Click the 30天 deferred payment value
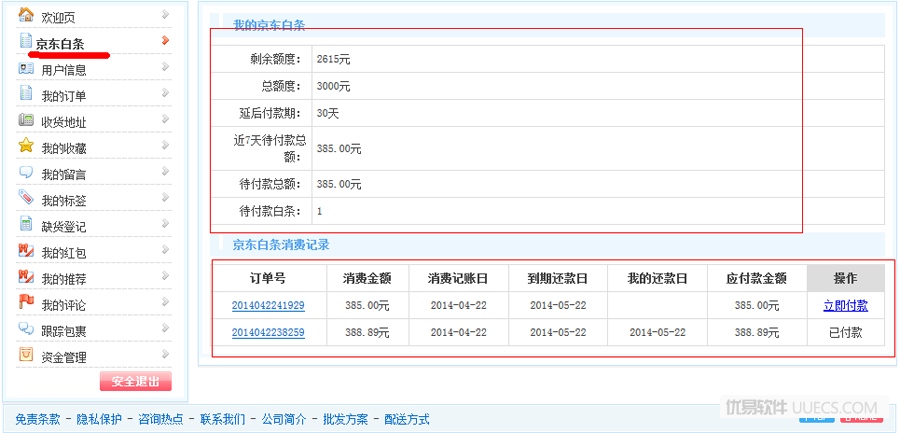Viewport: 900px width, 433px height. coord(328,113)
